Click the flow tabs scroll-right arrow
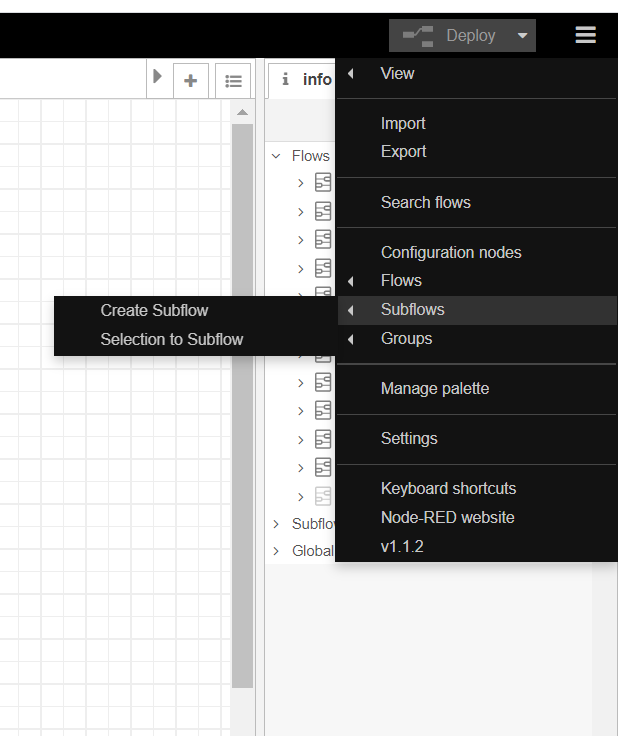618x736 pixels. 157,76
